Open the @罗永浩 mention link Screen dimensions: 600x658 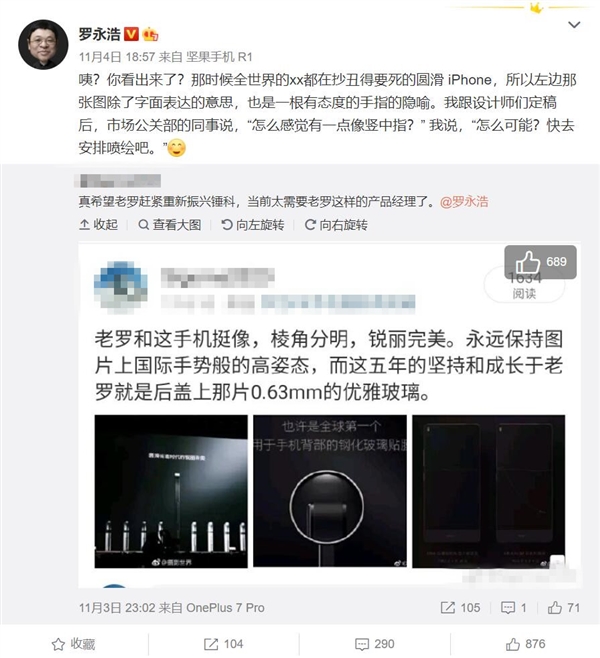(464, 202)
